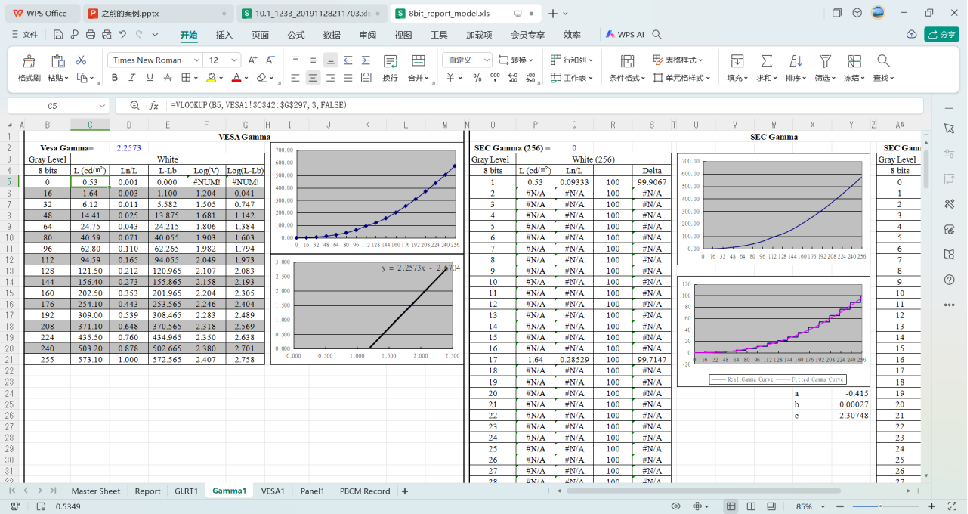Click the insert function fx icon
The height and width of the screenshot is (514, 968).
coord(154,106)
